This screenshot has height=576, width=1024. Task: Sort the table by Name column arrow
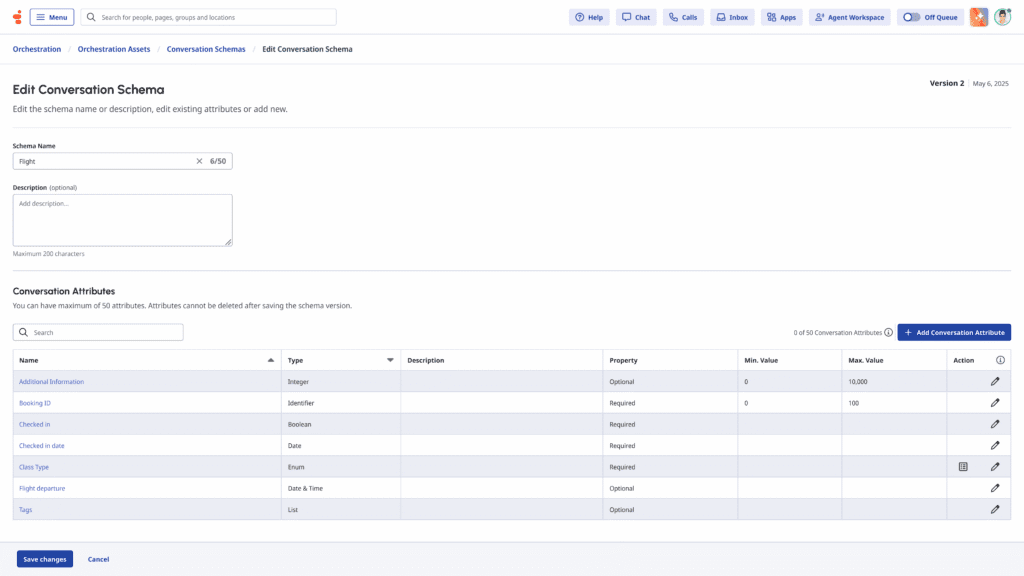(271, 360)
